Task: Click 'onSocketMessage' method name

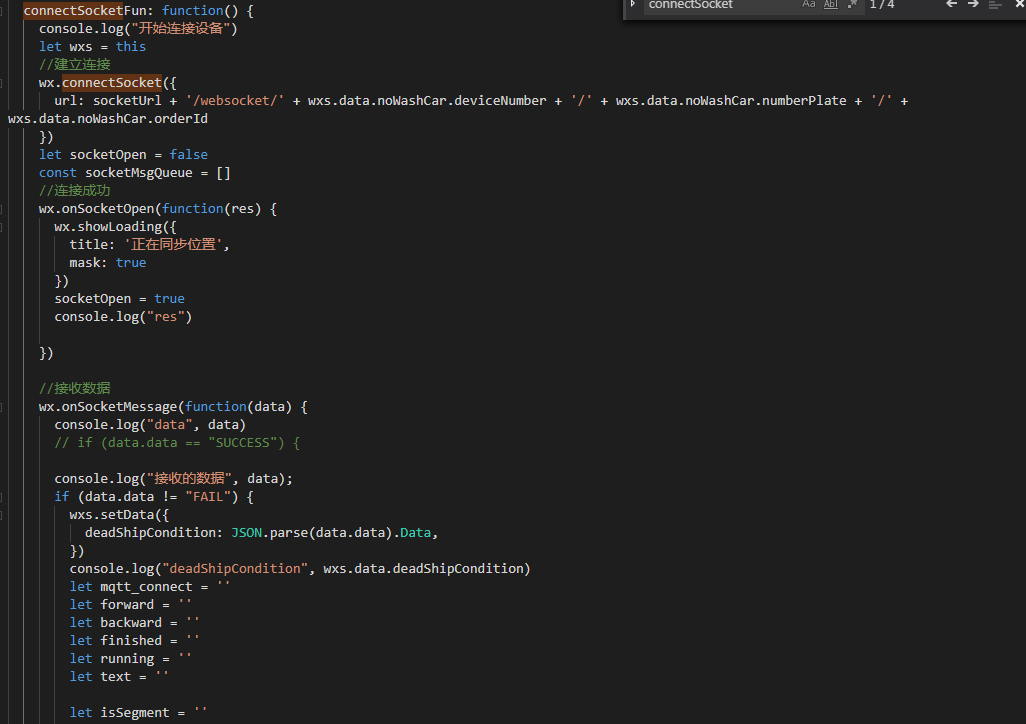Action: (x=120, y=407)
